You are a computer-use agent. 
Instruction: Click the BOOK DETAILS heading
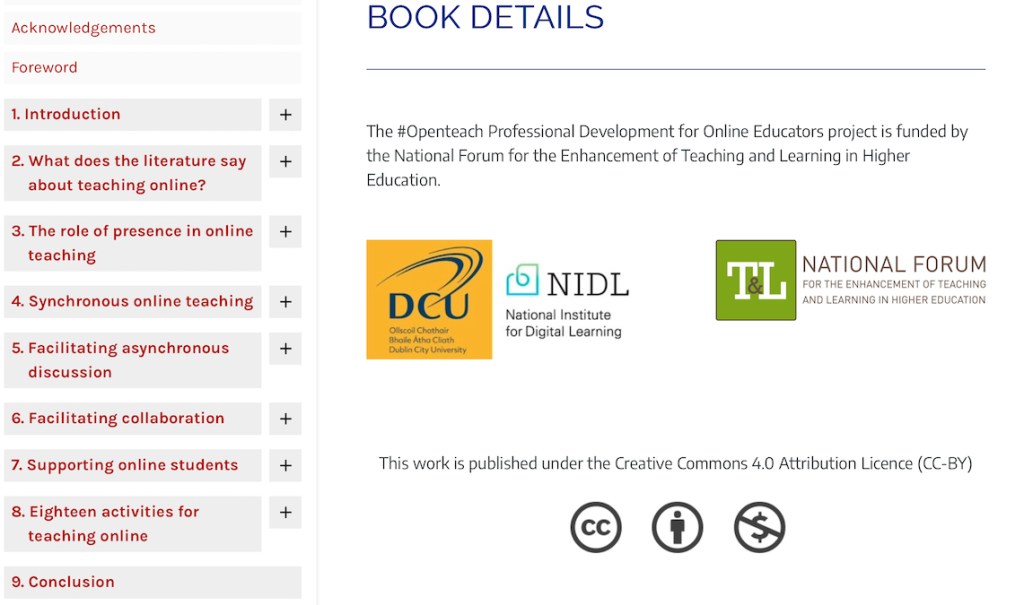pyautogui.click(x=485, y=17)
